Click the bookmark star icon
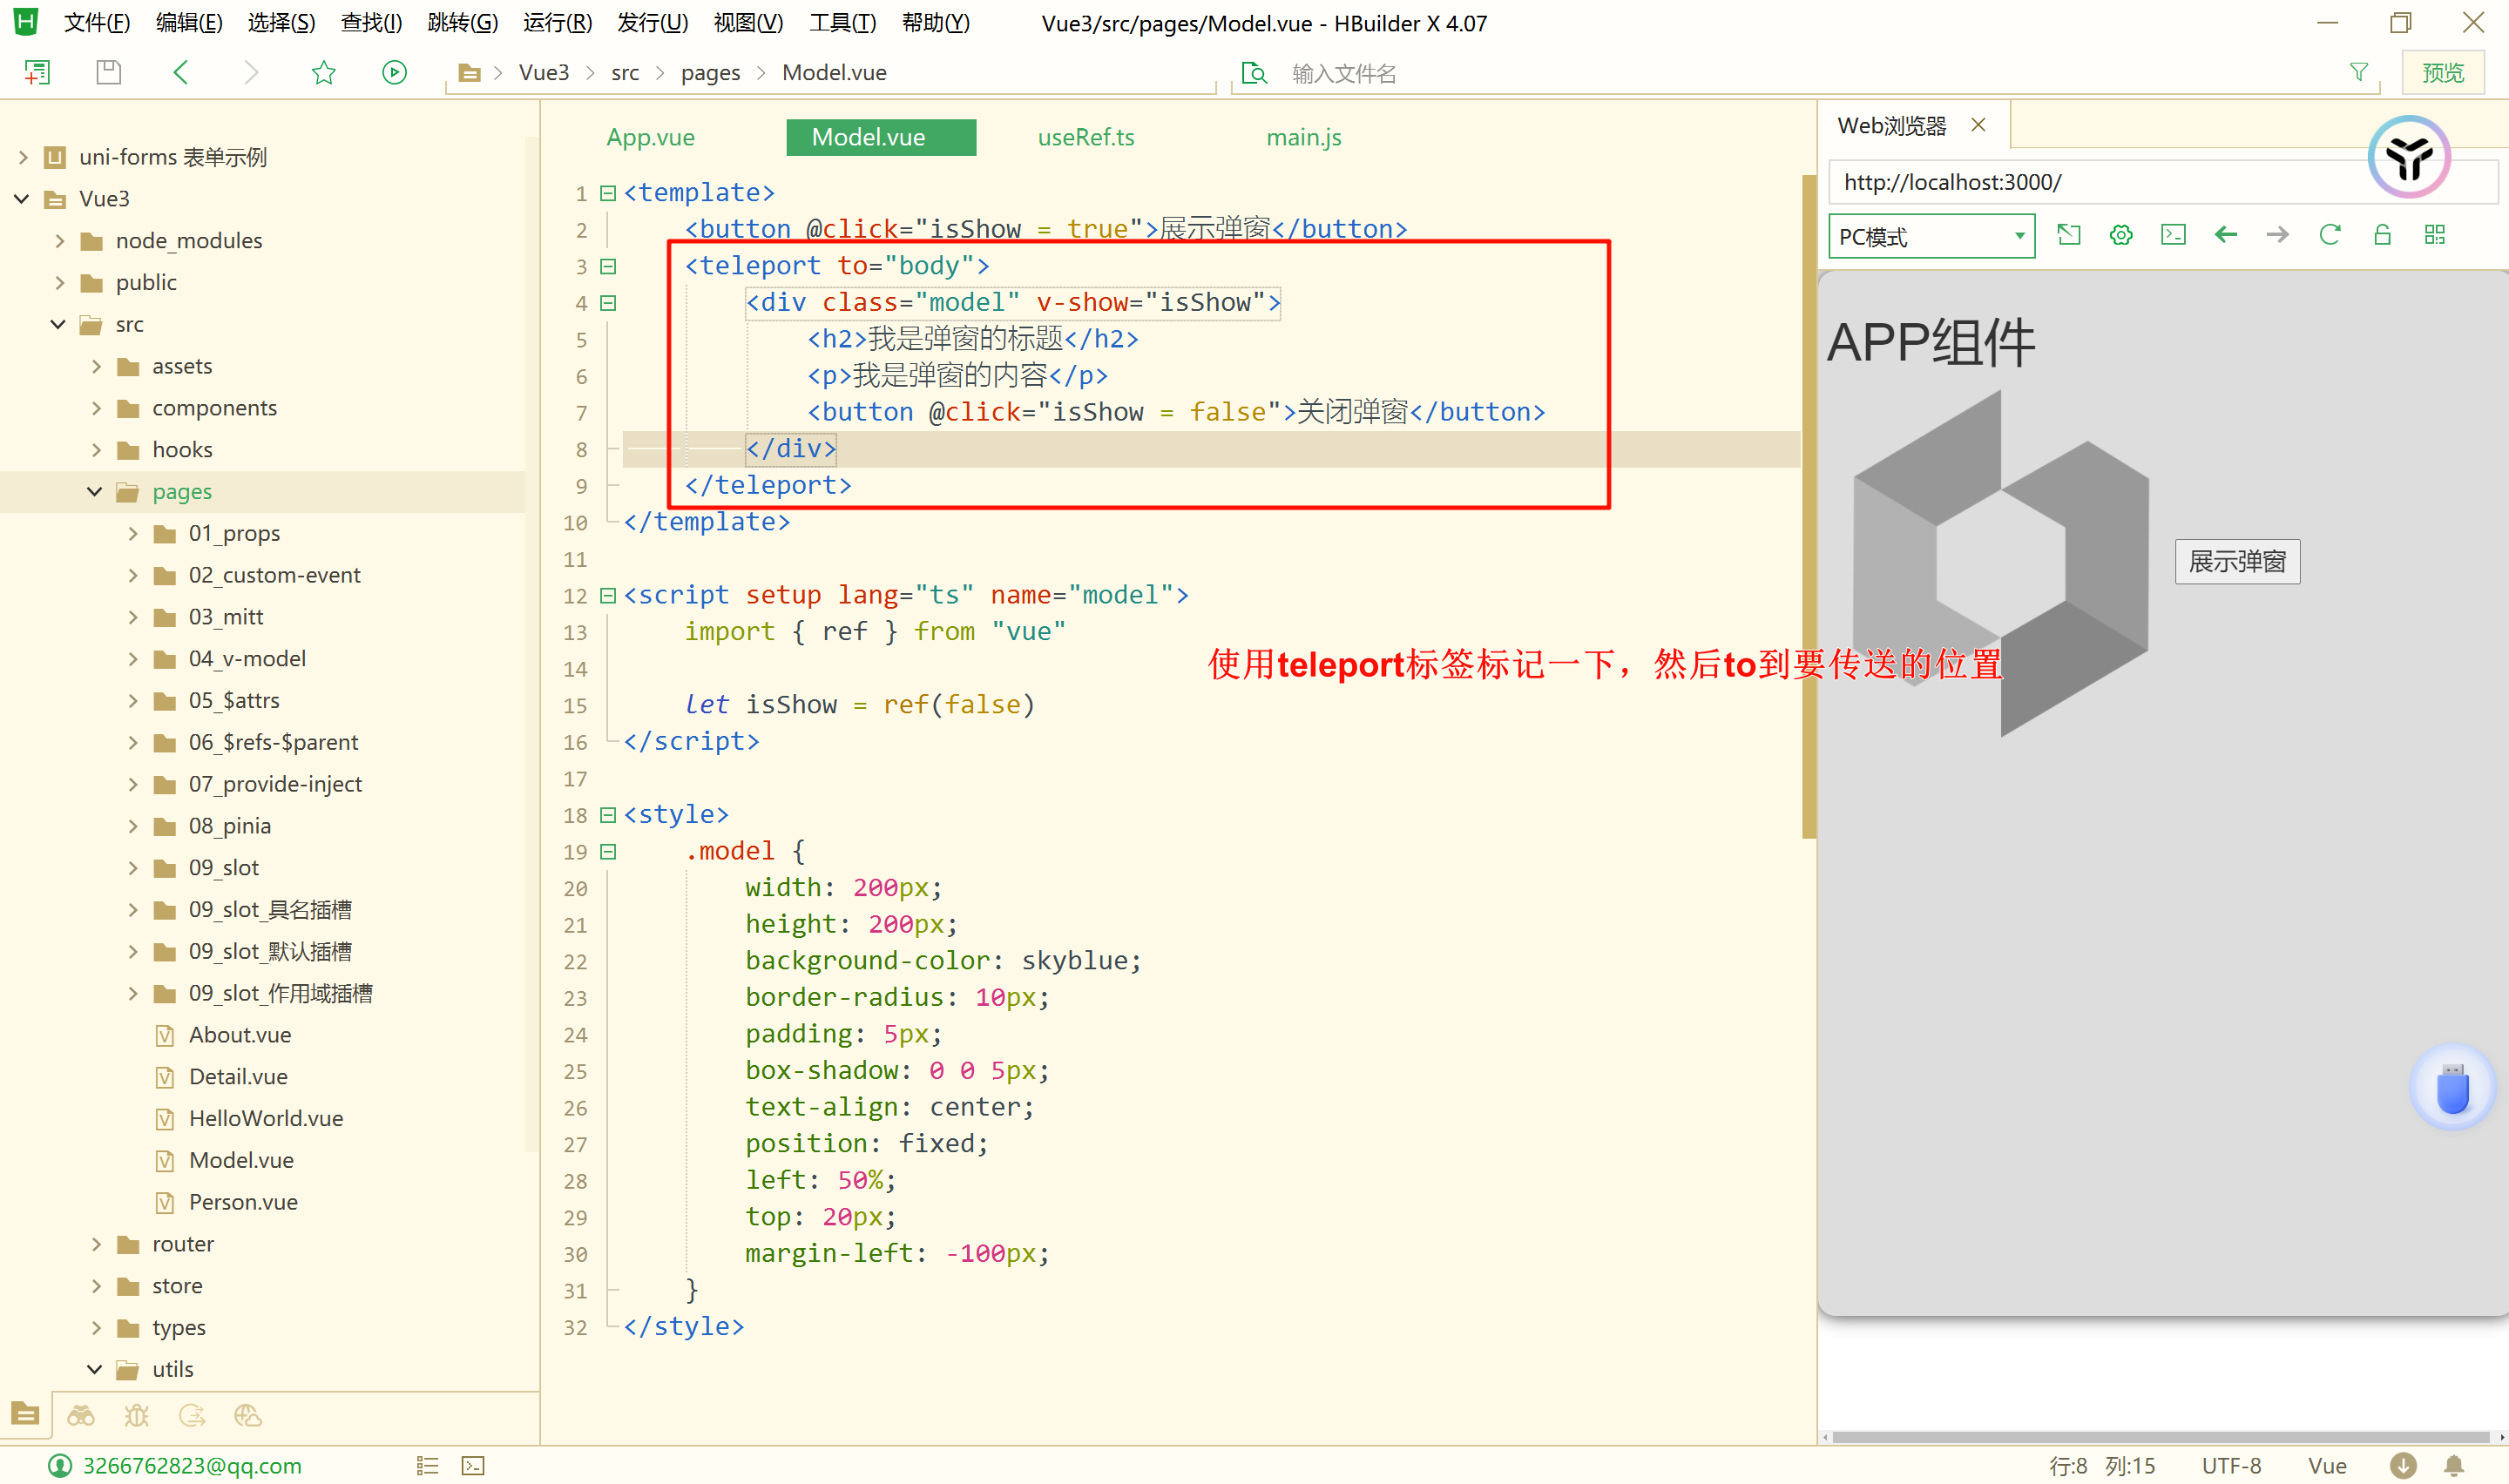The height and width of the screenshot is (1484, 2509). click(323, 72)
